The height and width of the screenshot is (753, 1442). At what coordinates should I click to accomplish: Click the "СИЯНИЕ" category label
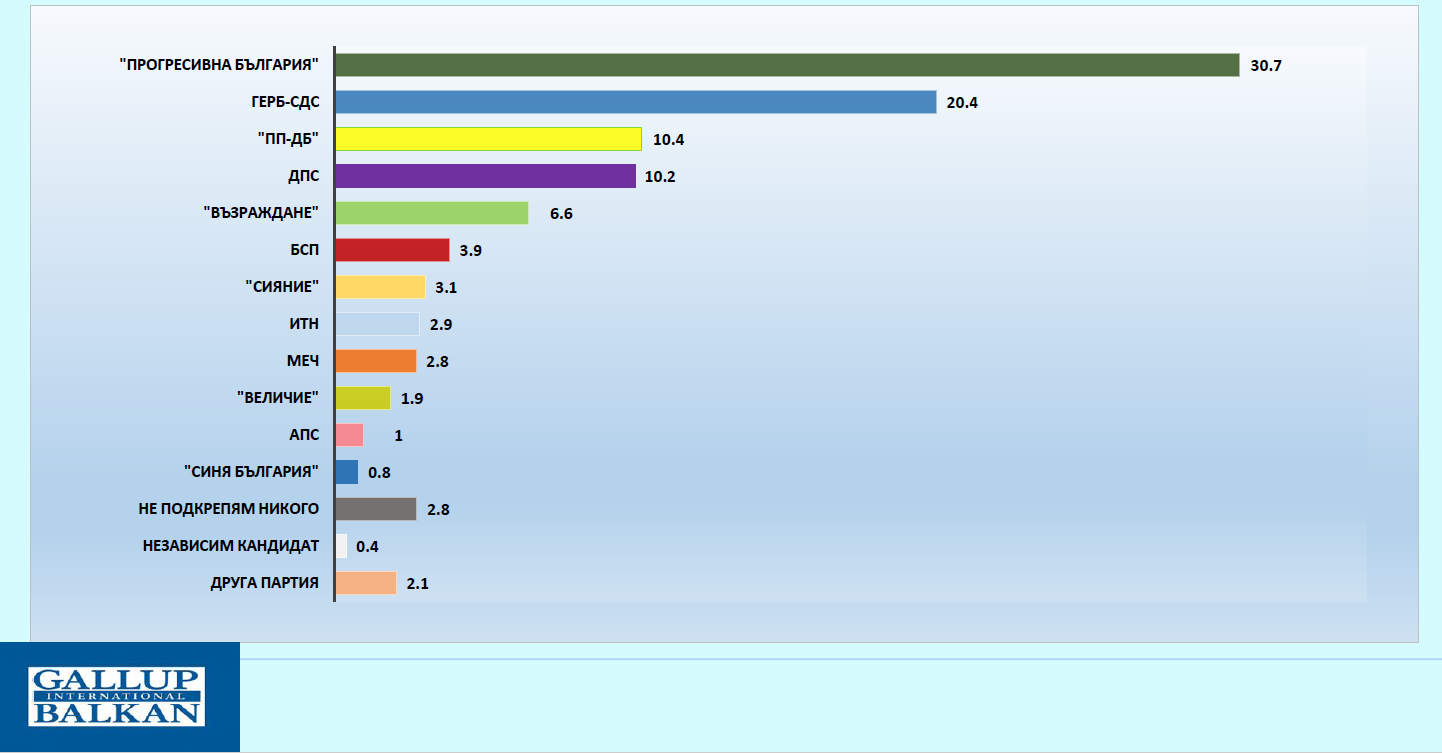point(282,287)
